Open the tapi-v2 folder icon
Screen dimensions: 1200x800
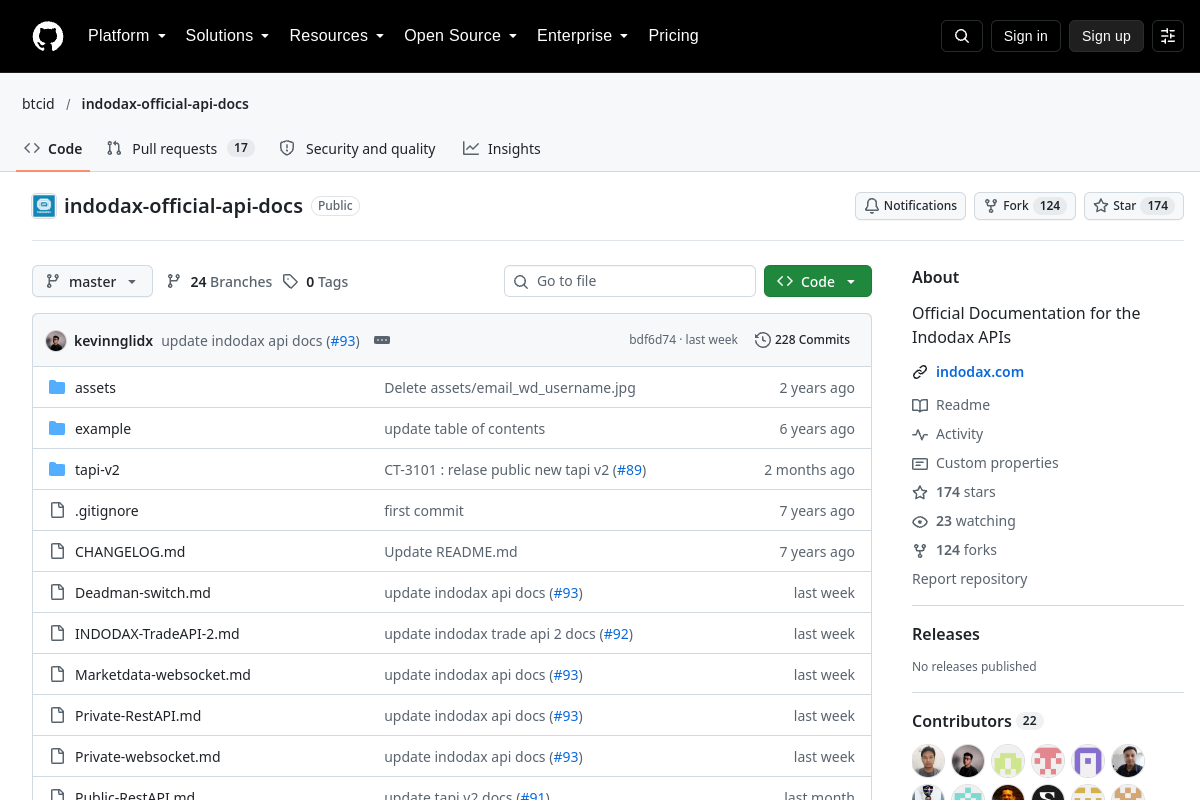[57, 470]
